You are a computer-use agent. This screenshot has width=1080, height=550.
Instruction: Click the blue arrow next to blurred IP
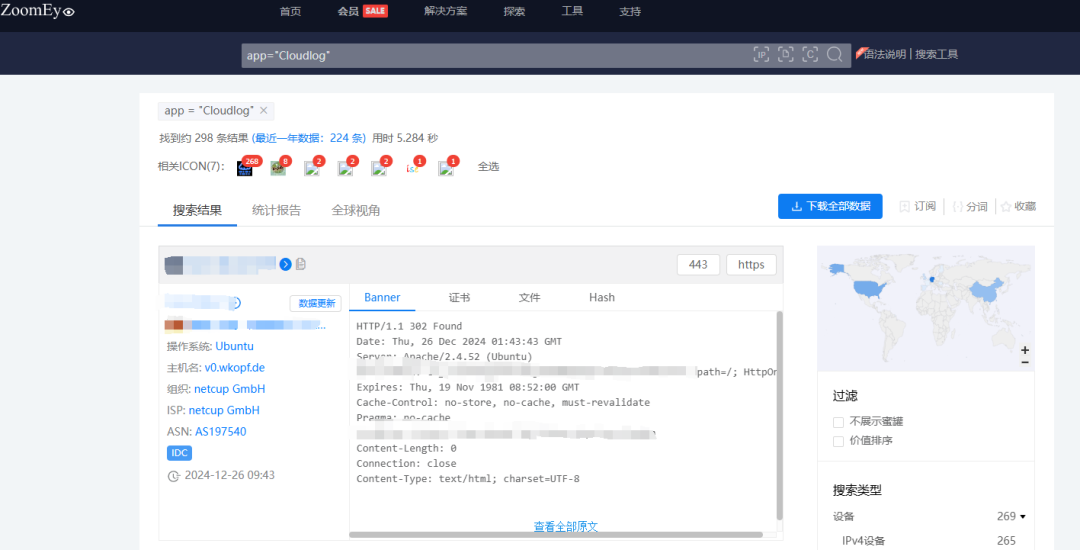pos(285,264)
